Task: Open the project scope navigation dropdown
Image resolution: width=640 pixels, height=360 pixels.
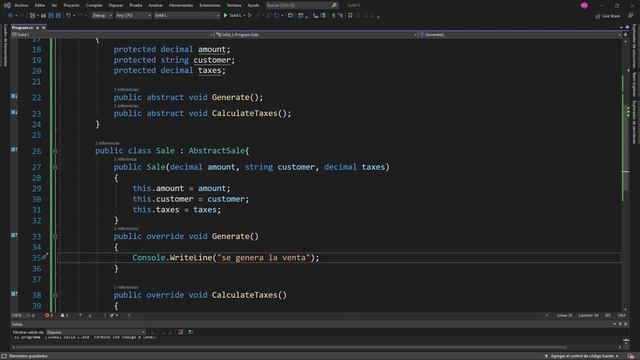Action: point(112,35)
